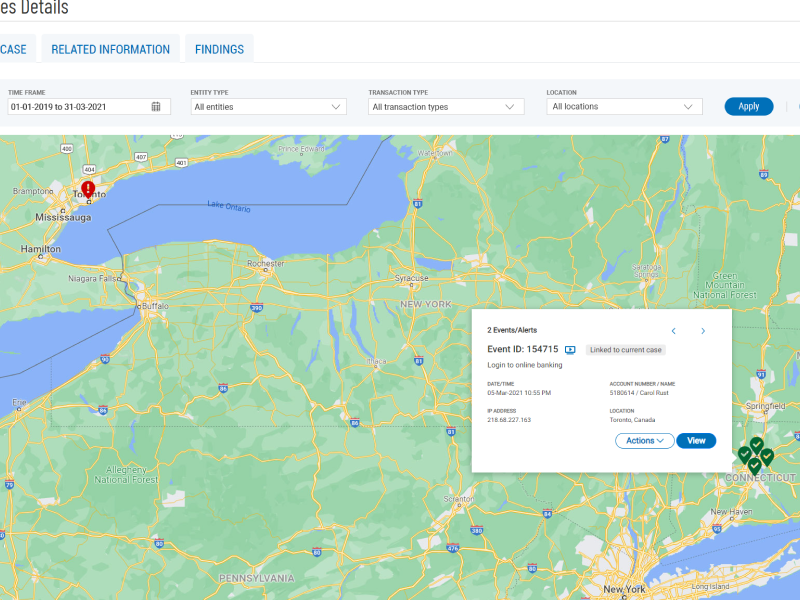
Task: Expand the Entity Type dropdown
Action: tap(268, 107)
